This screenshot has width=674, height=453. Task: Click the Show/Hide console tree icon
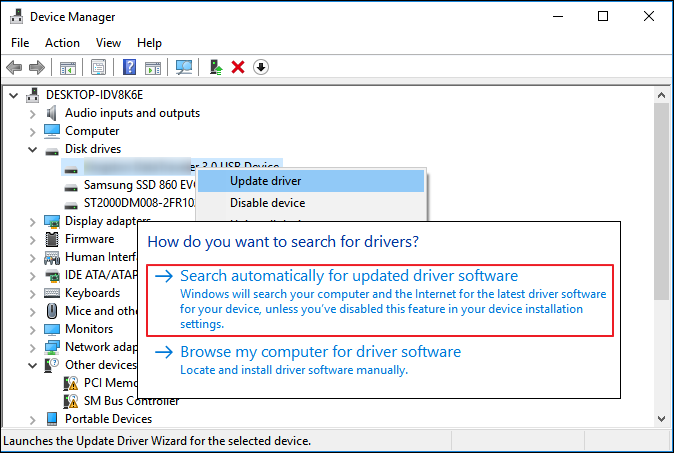pyautogui.click(x=68, y=67)
